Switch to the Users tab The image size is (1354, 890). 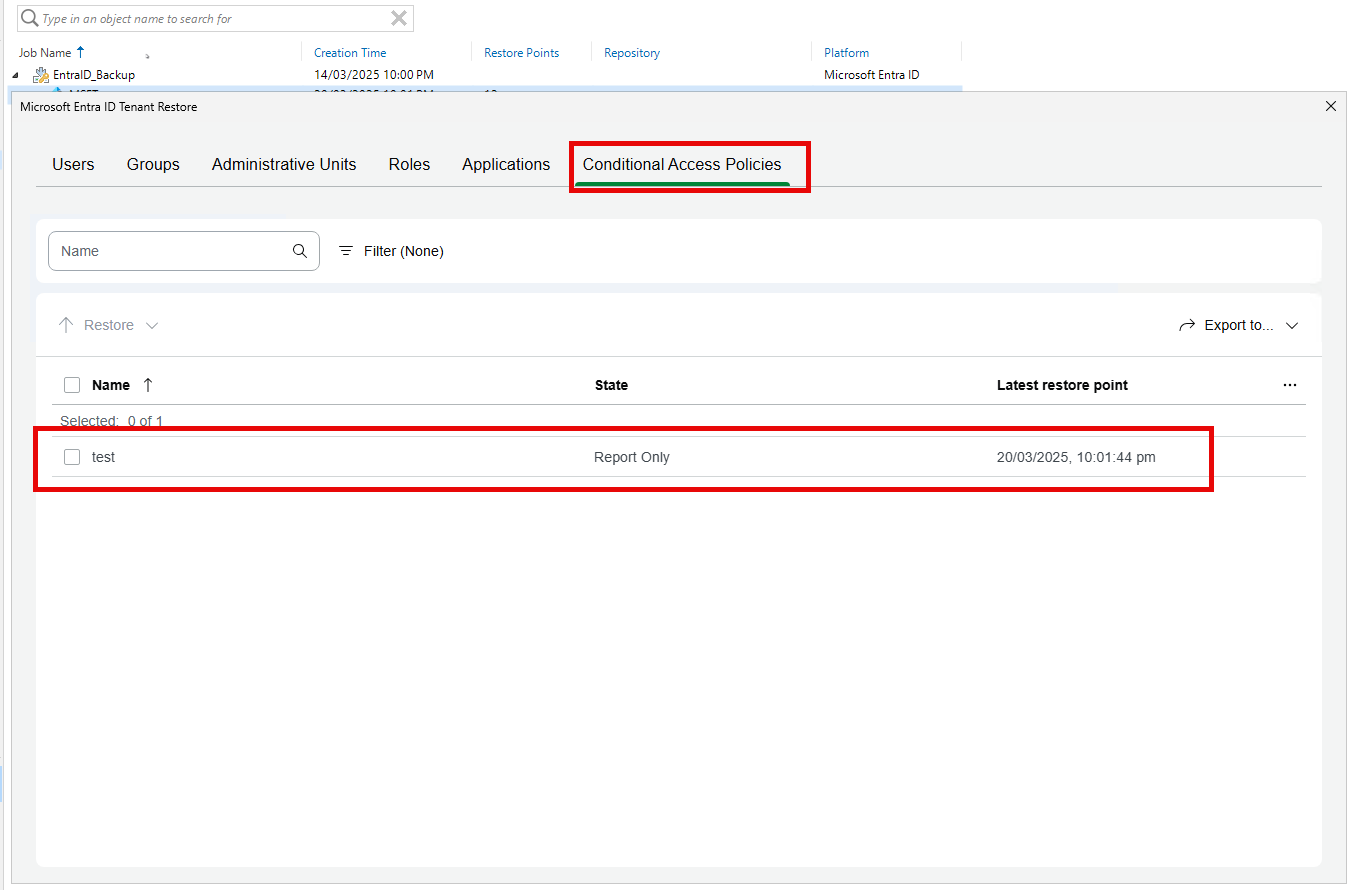(x=73, y=165)
